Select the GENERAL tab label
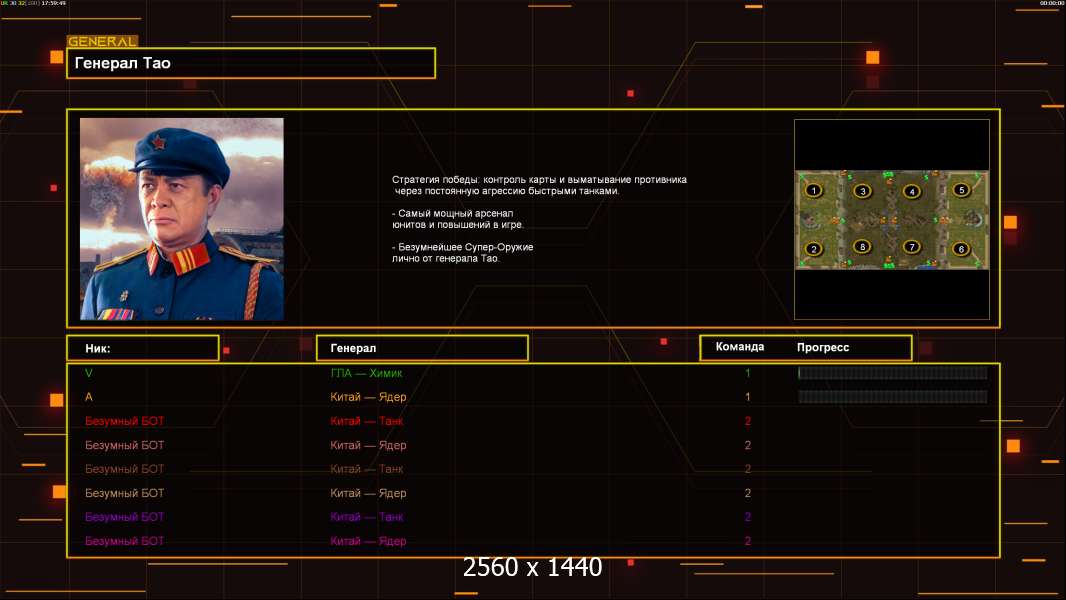The width and height of the screenshot is (1066, 600). pyautogui.click(x=103, y=41)
